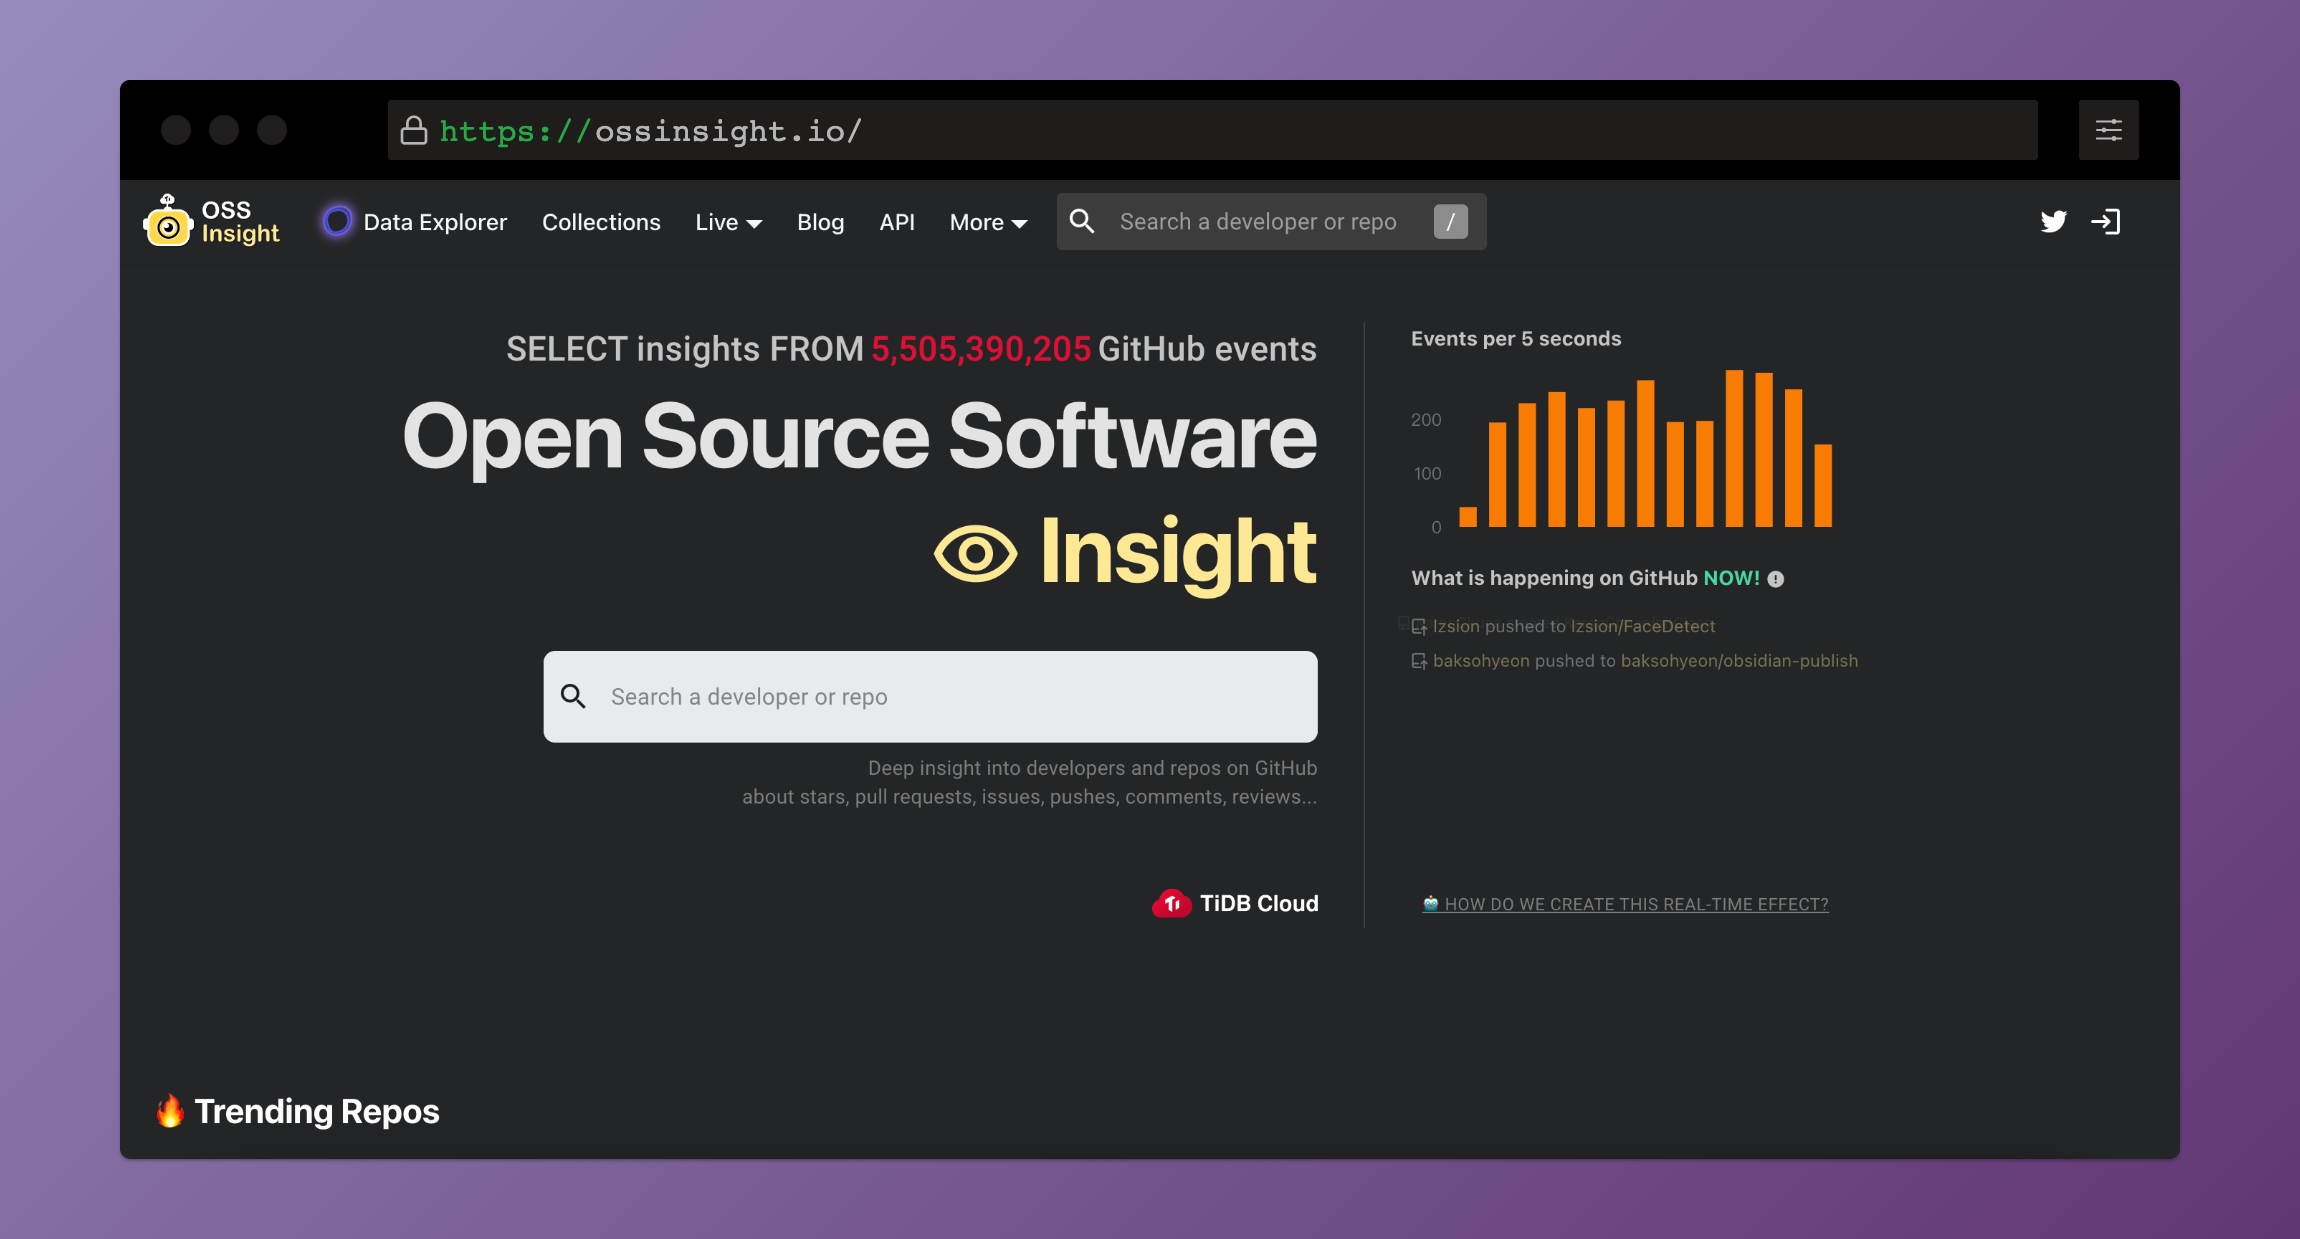This screenshot has height=1239, width=2300.
Task: Click the TiDB Cloud logo icon
Action: tap(1173, 902)
